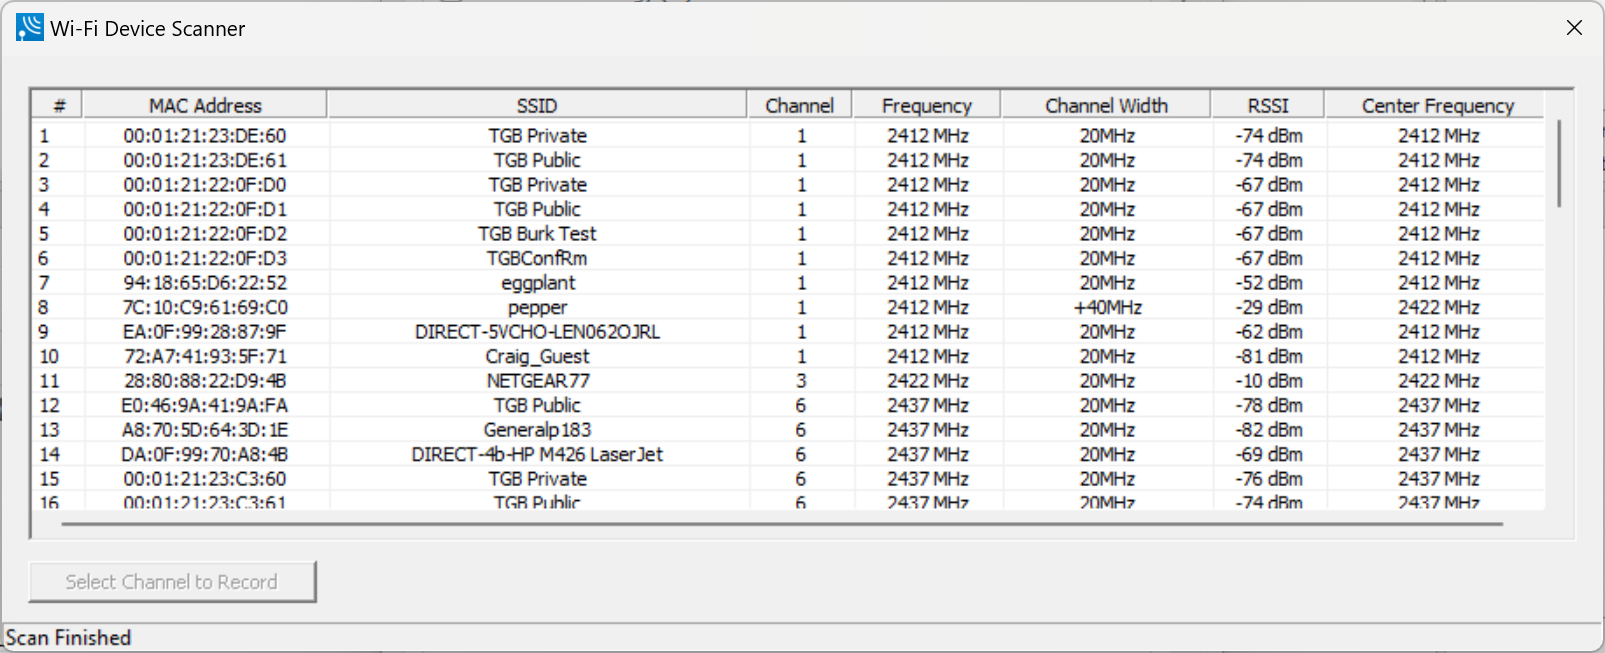The image size is (1605, 653).
Task: Select MAC address 00:01:21:23:DE:61
Action: click(x=205, y=160)
